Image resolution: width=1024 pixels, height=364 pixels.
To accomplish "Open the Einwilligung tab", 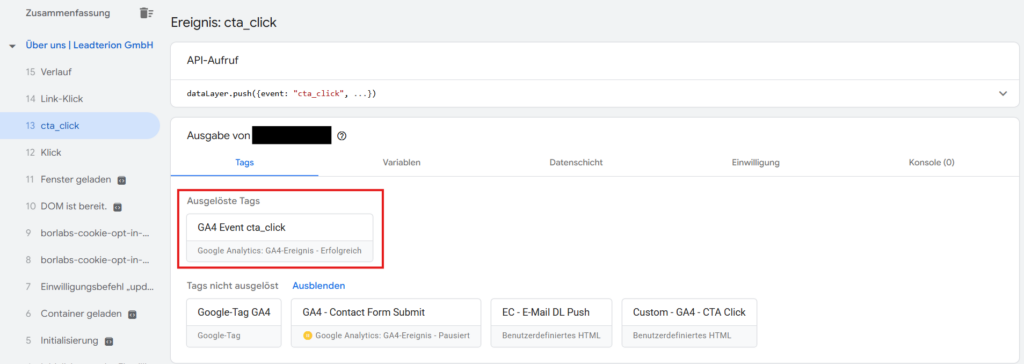I will coord(755,163).
